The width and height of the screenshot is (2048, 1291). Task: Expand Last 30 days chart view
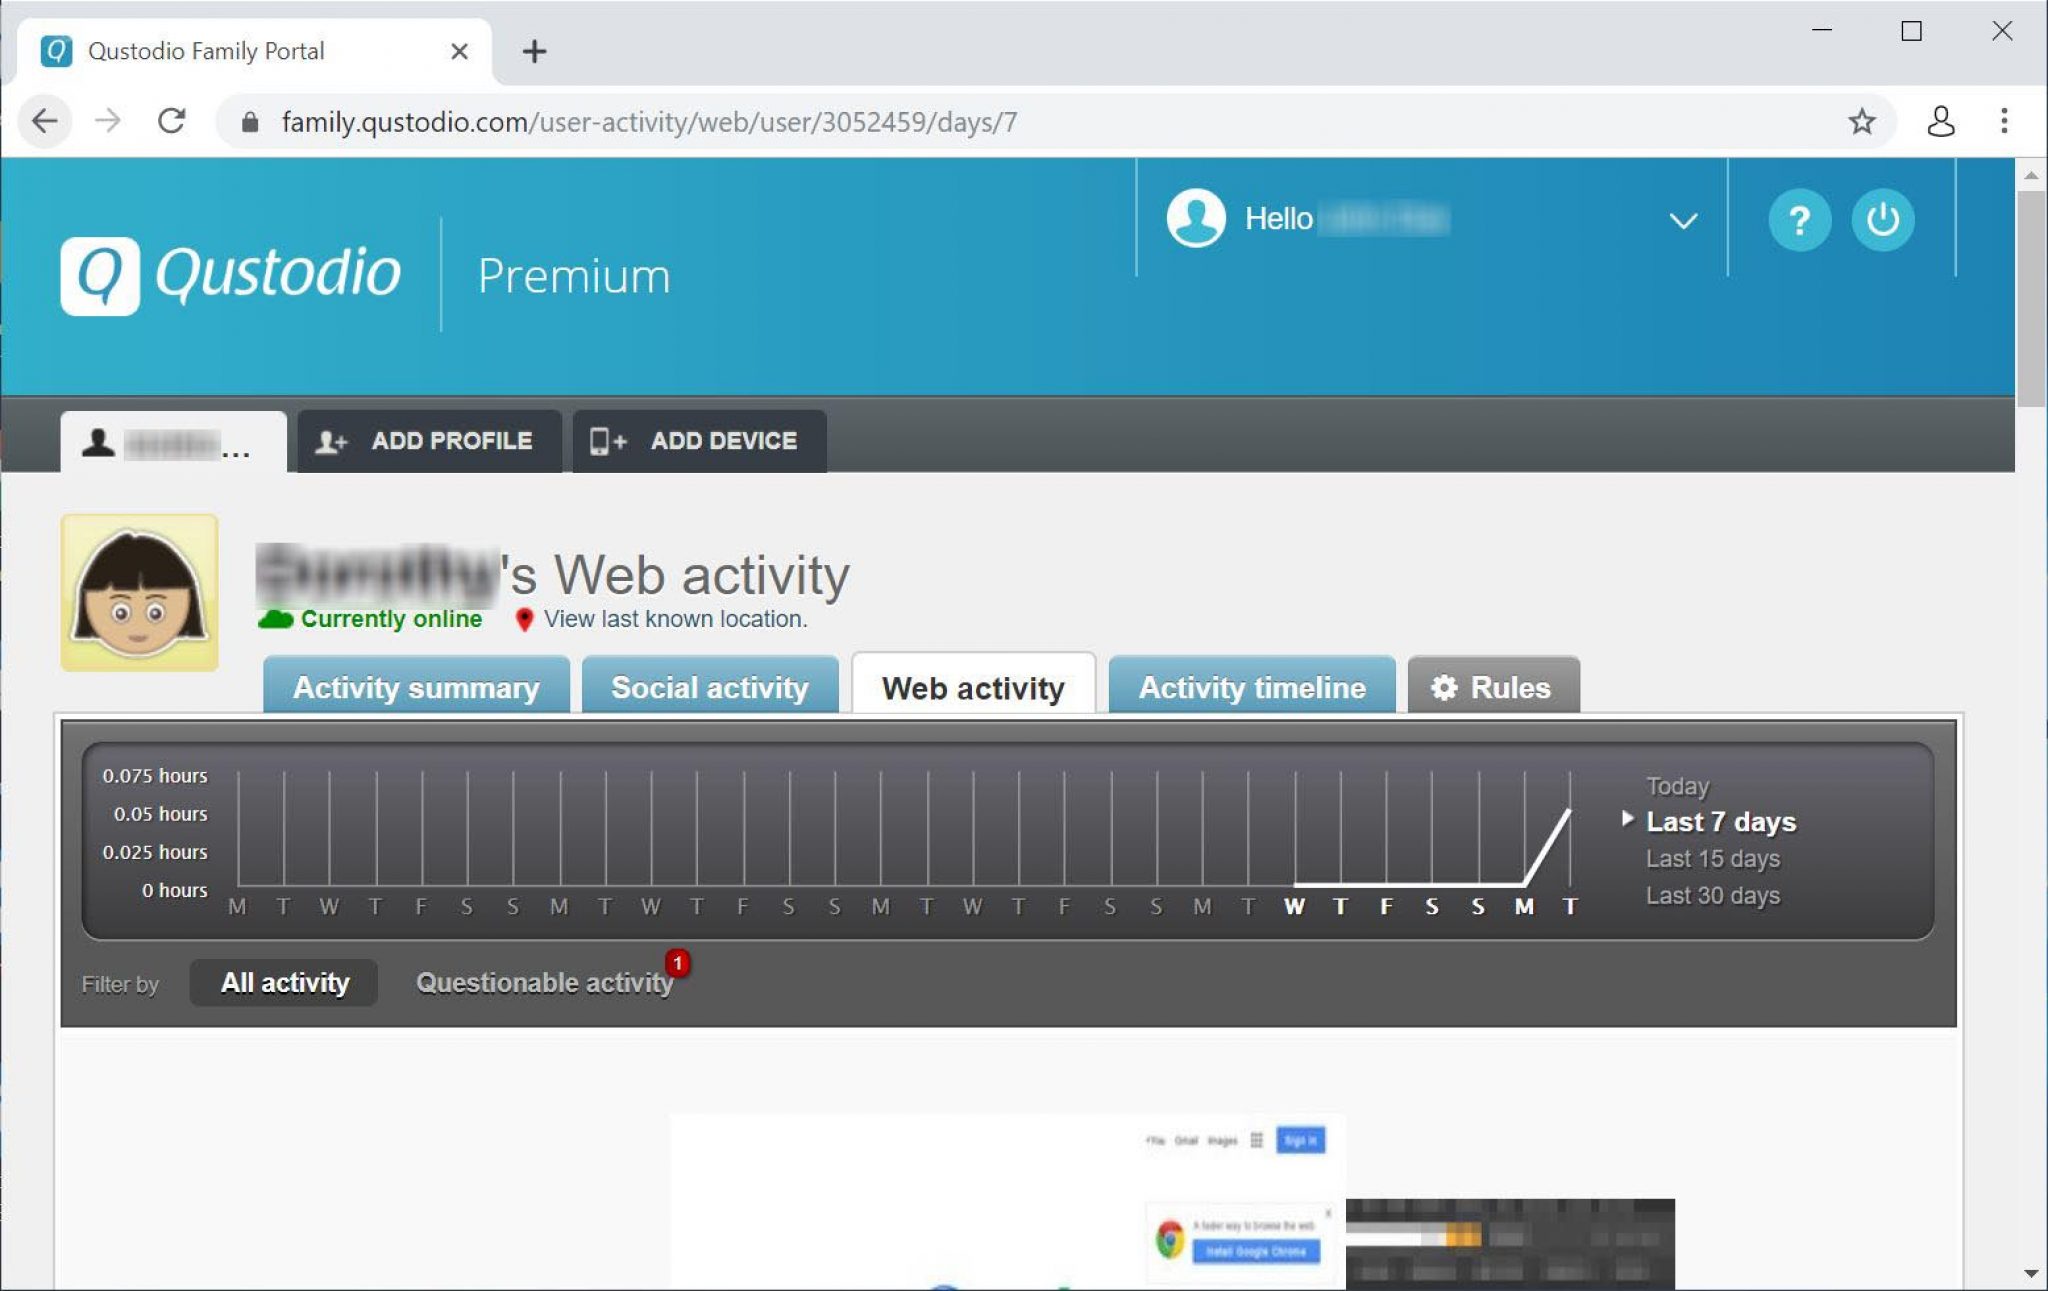1715,894
